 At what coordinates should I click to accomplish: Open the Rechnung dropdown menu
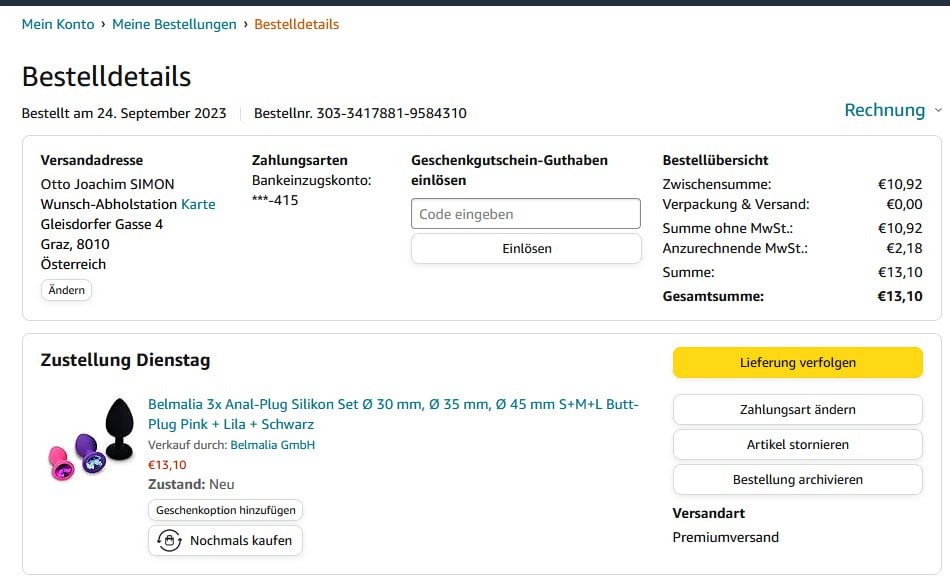[x=885, y=110]
